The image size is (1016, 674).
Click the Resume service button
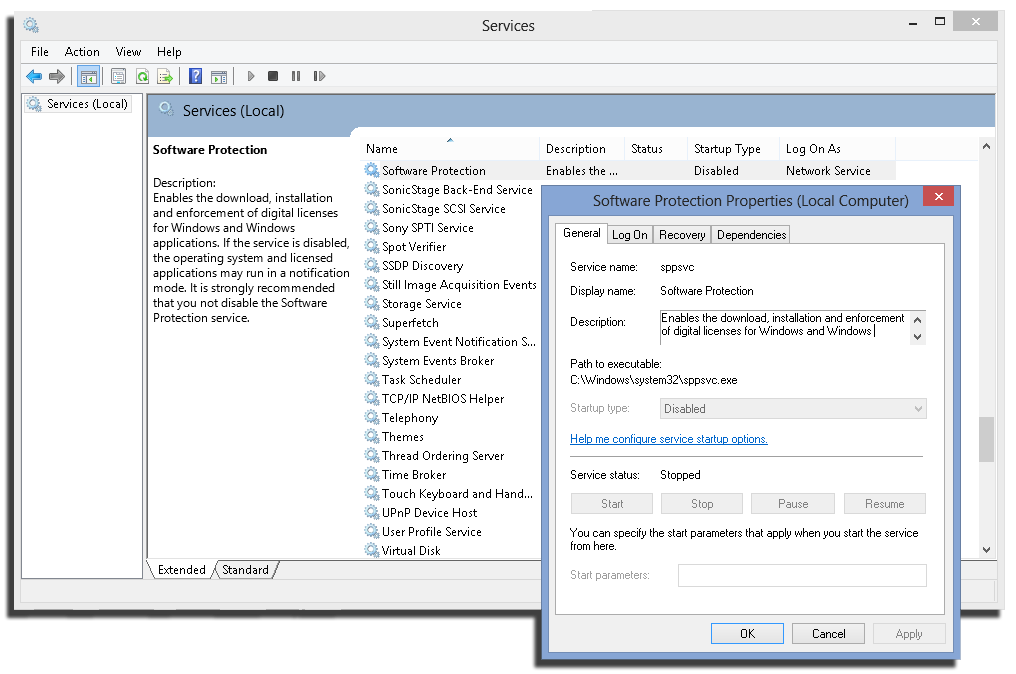coord(884,504)
